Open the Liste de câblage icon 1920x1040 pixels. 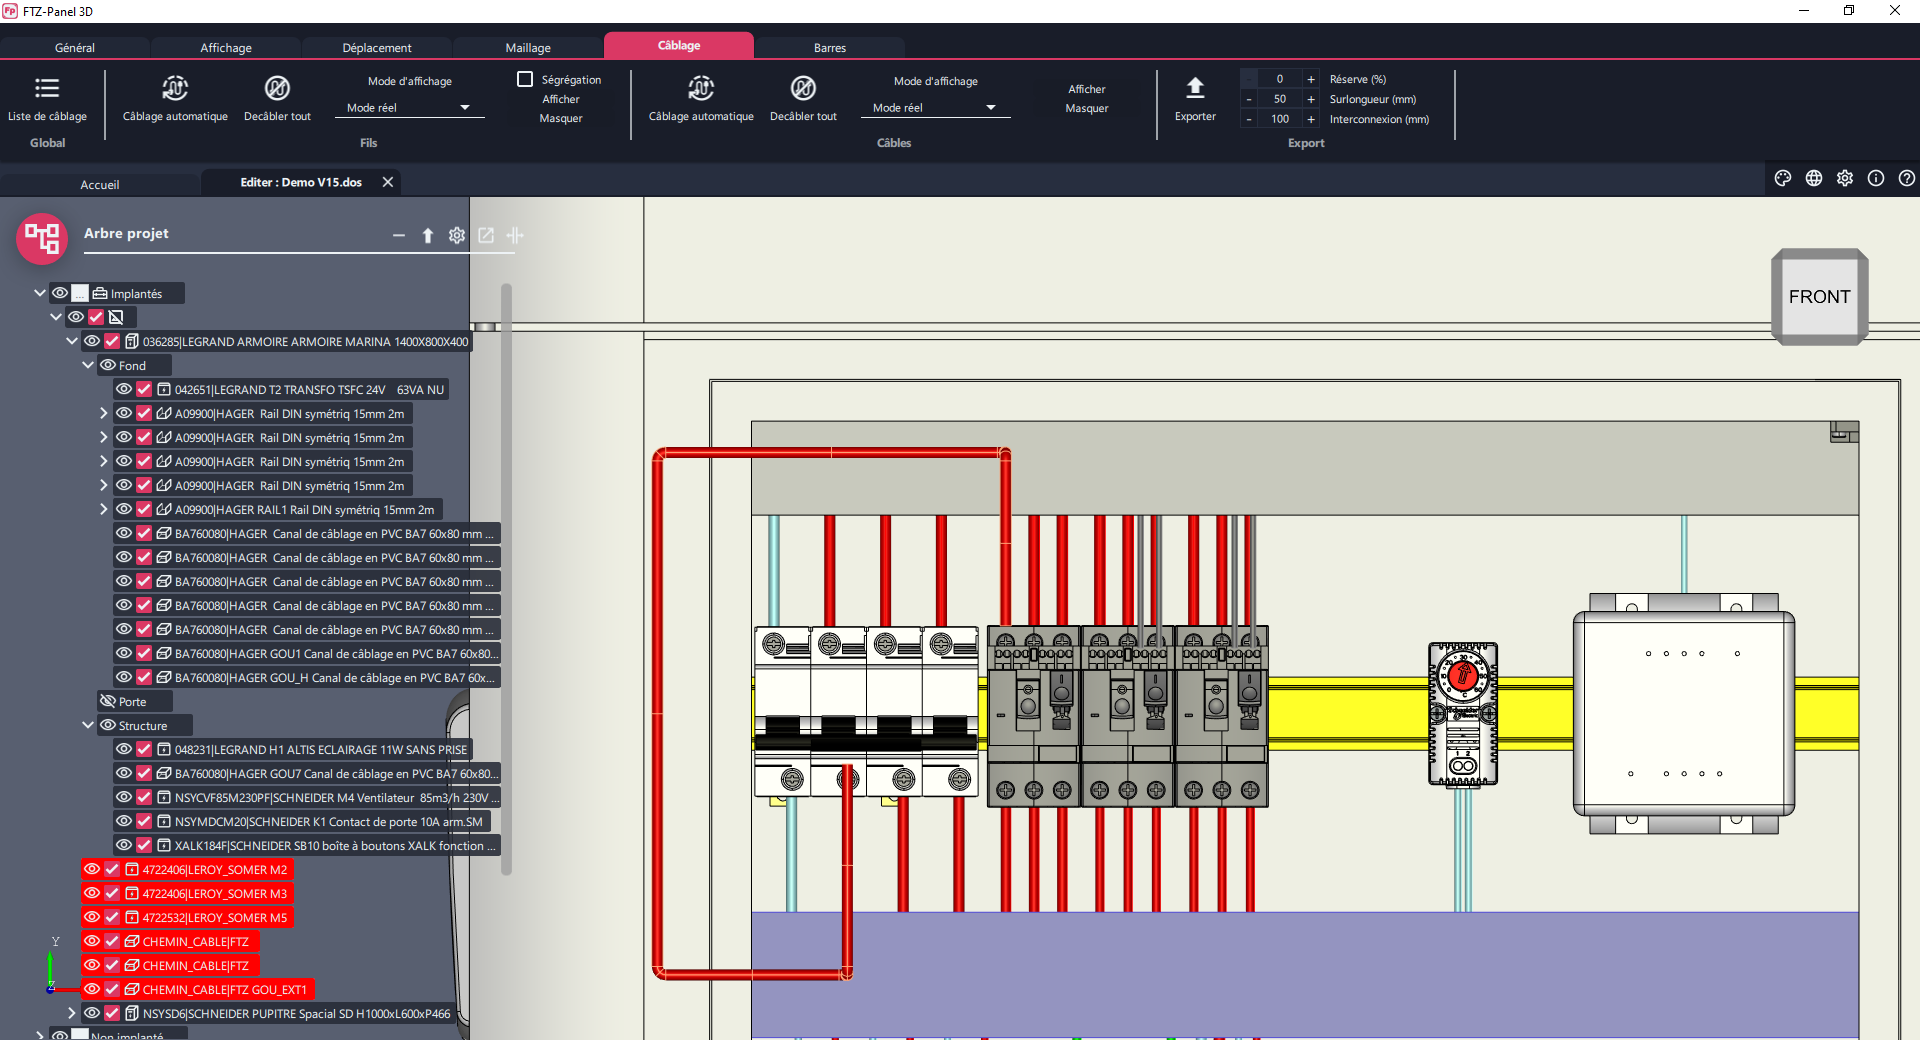[47, 89]
